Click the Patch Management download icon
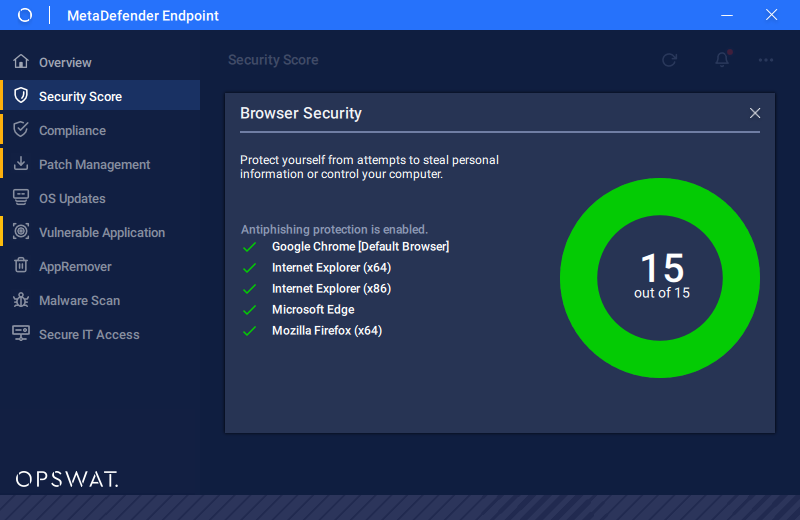The image size is (800, 520). click(x=21, y=164)
